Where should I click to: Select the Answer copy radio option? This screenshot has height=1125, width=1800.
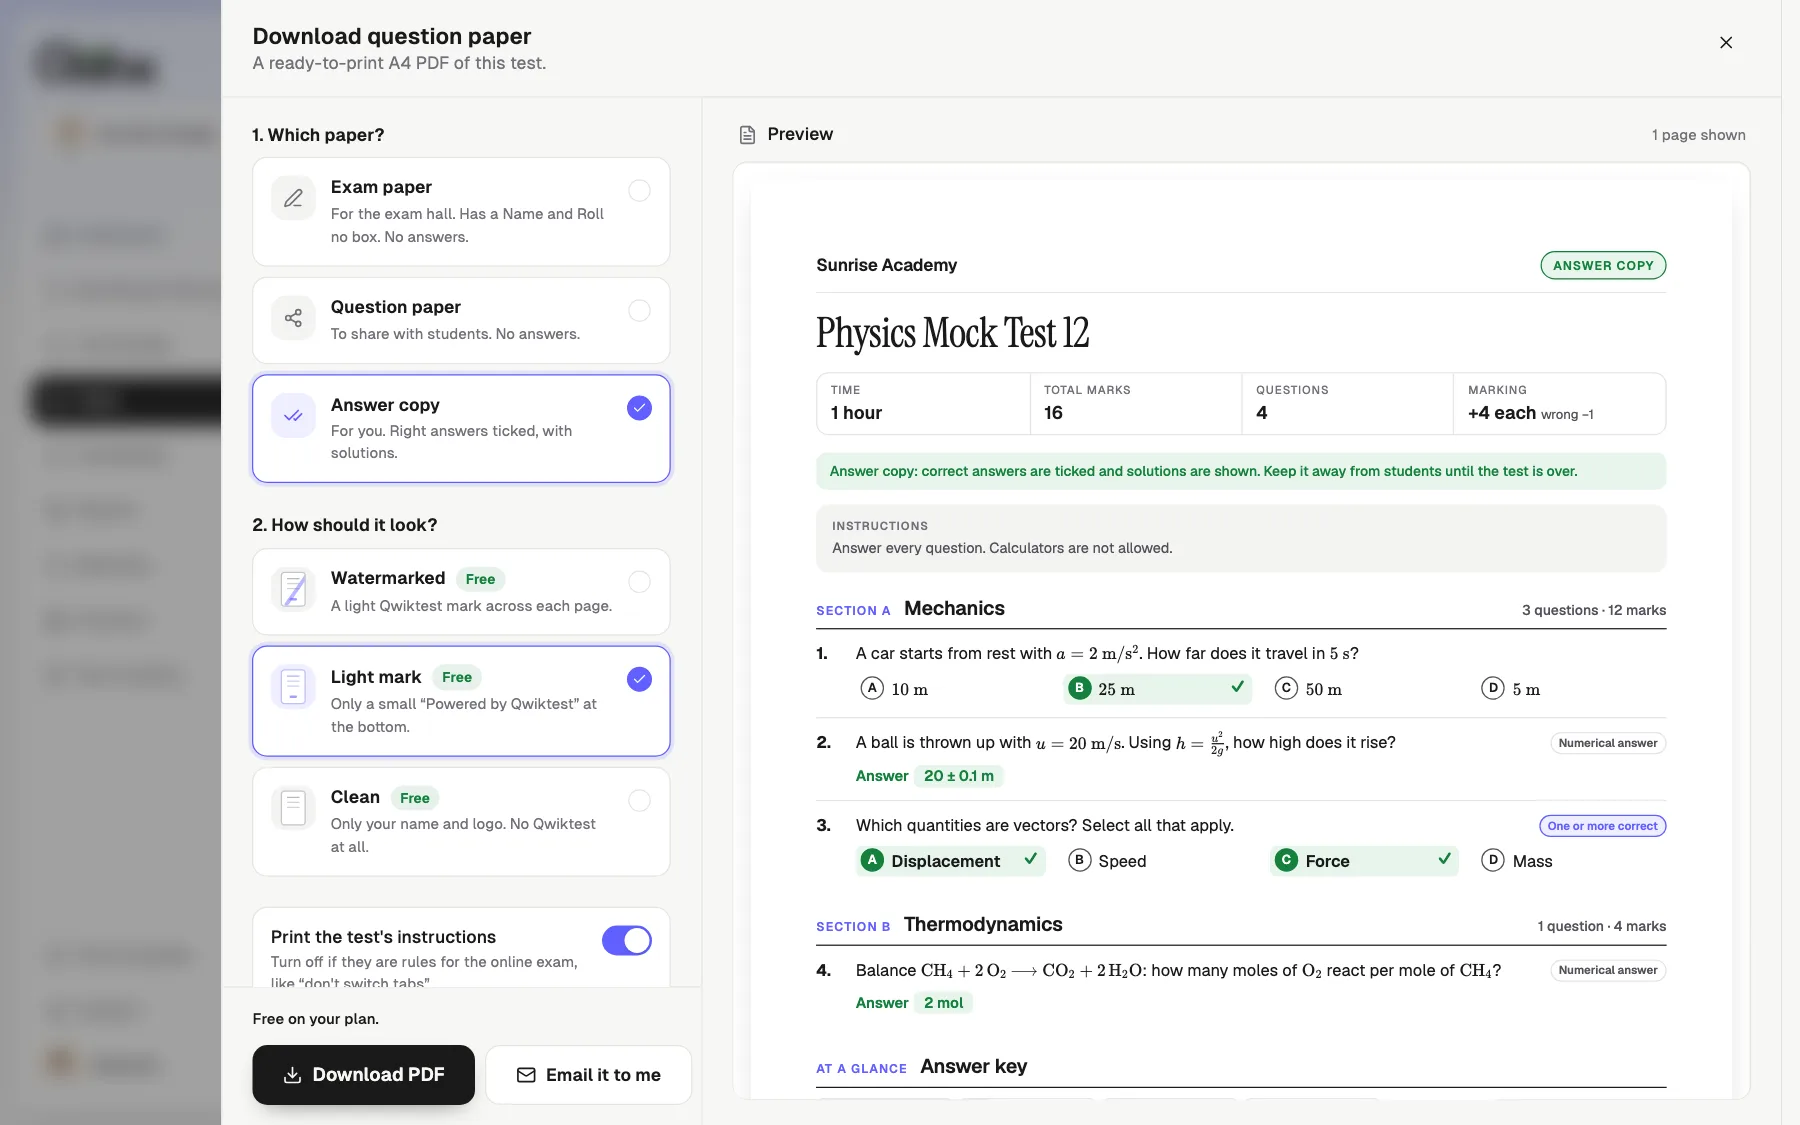(x=639, y=408)
